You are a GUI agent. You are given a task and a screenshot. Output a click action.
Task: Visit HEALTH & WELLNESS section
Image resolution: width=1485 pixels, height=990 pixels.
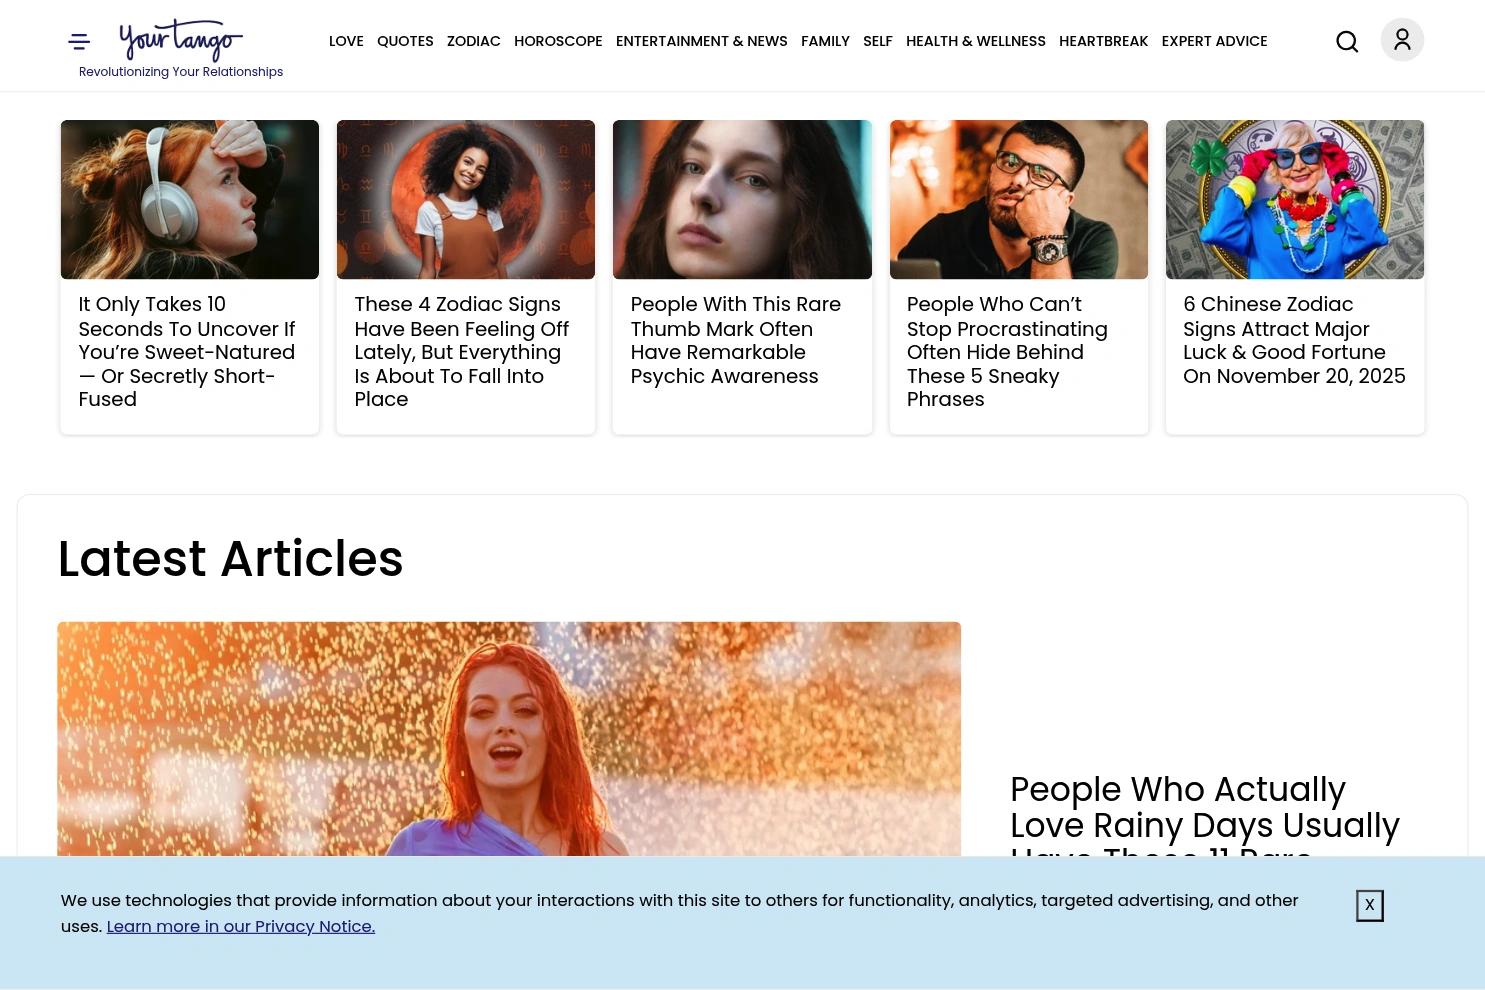pyautogui.click(x=975, y=41)
